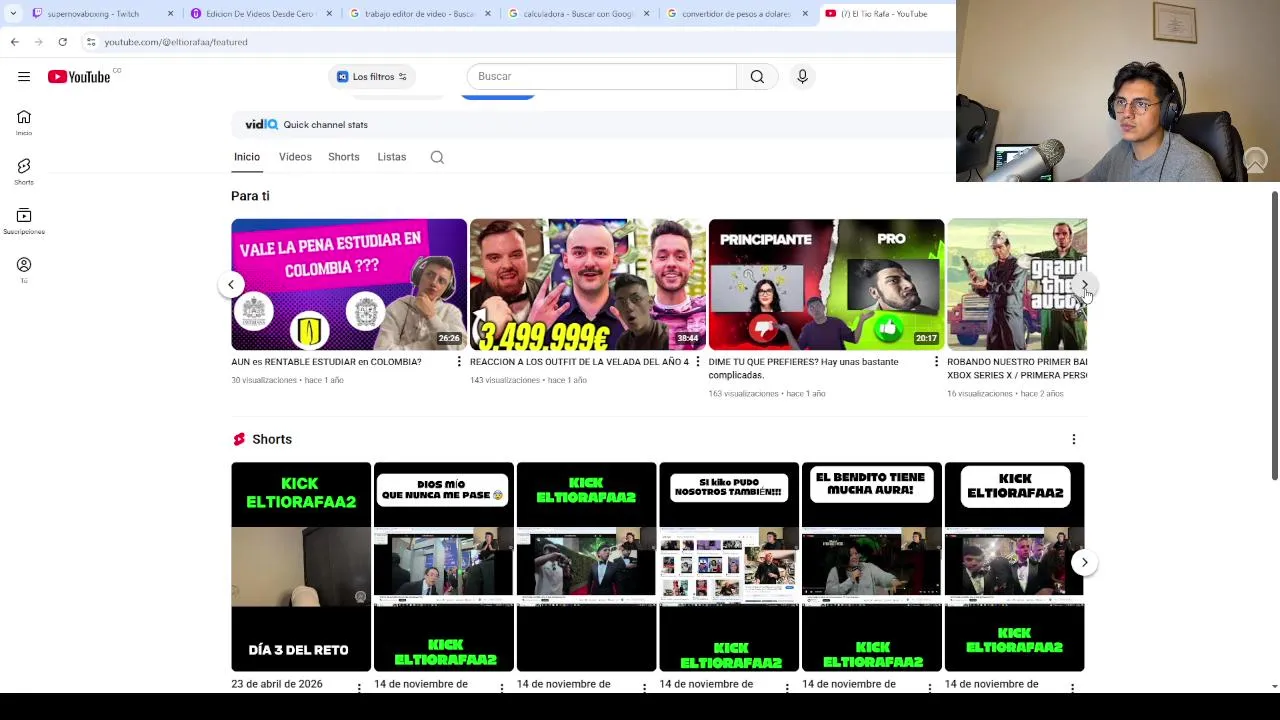Close the supernovaboxing Twitch tab
This screenshot has height=720, width=1280.
click(x=170, y=14)
